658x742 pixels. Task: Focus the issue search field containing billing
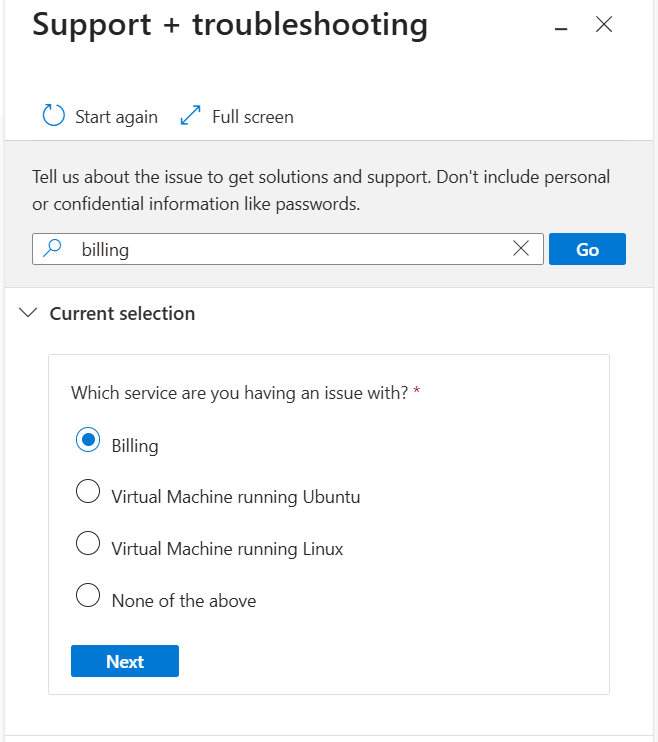288,249
